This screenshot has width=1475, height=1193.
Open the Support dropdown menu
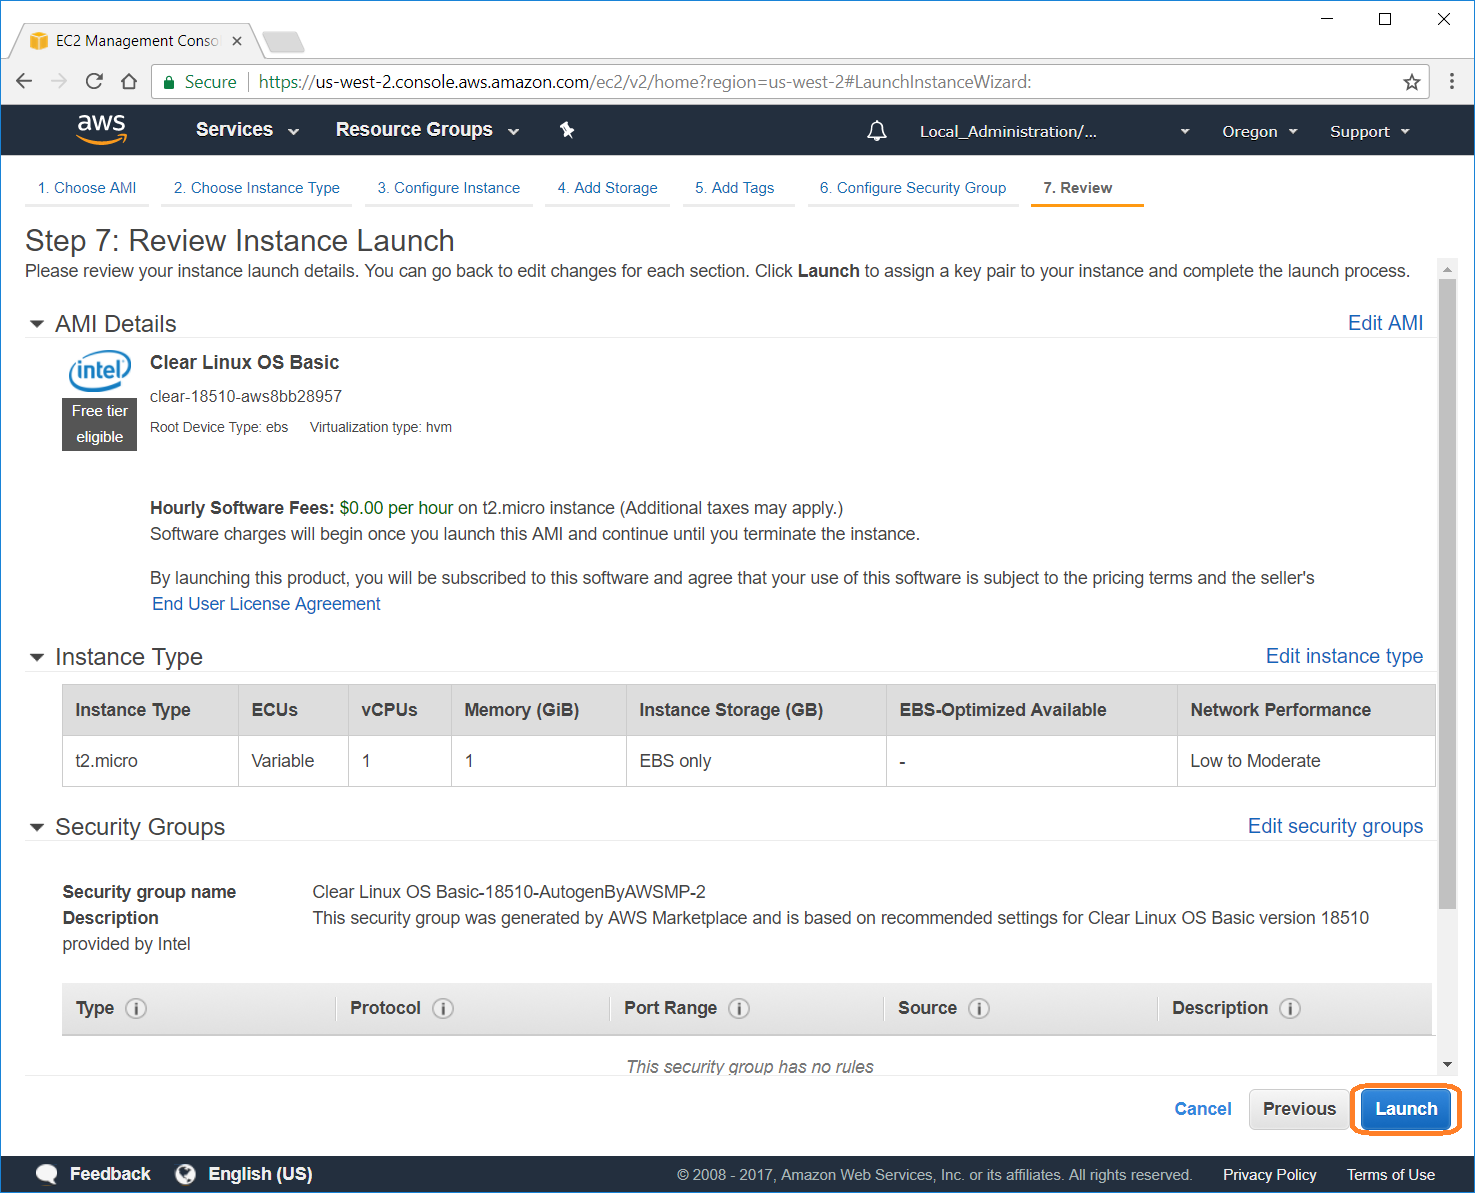click(x=1369, y=131)
